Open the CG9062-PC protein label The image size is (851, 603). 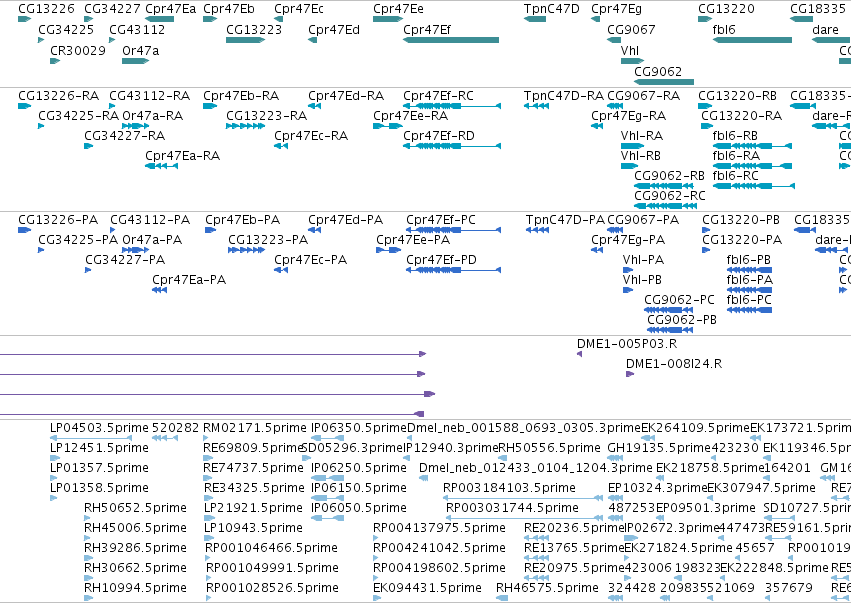679,300
